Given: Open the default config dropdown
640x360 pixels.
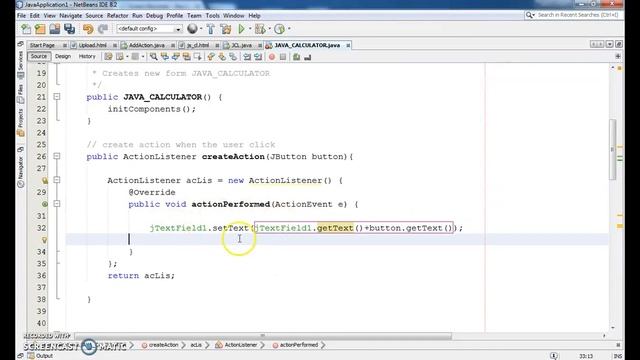Looking at the screenshot, I should tap(149, 29).
